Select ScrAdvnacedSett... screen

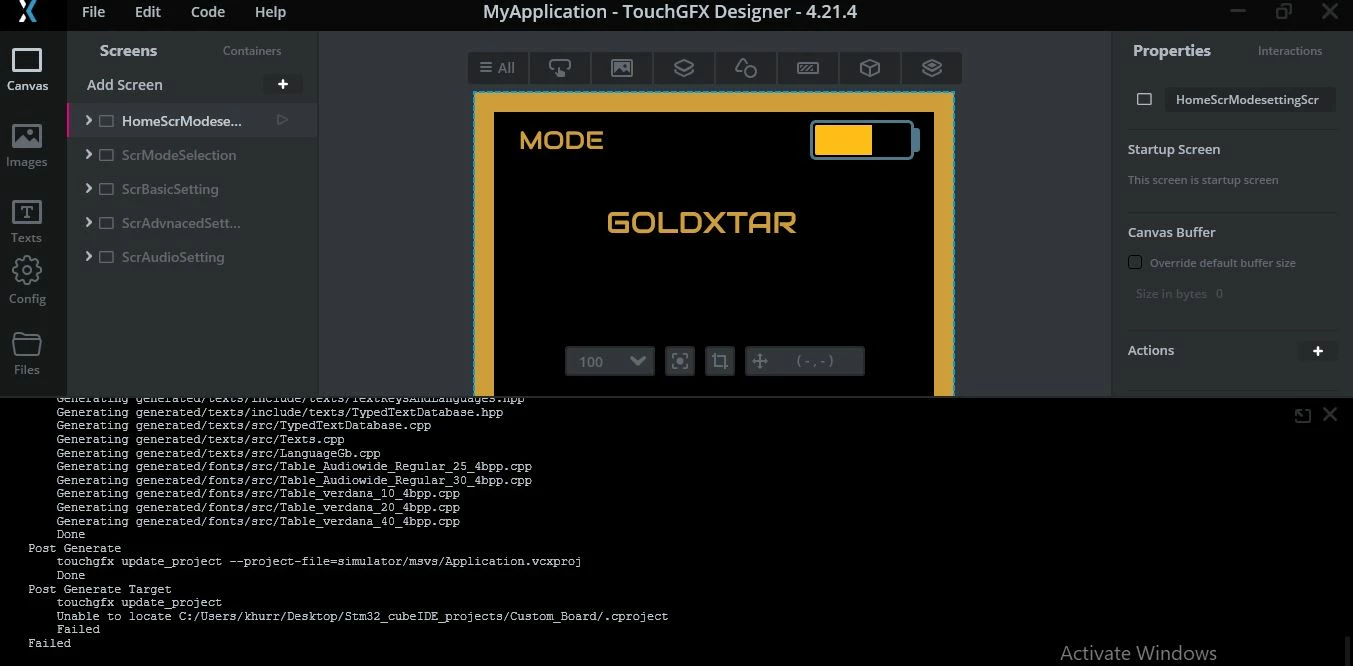click(x=181, y=223)
